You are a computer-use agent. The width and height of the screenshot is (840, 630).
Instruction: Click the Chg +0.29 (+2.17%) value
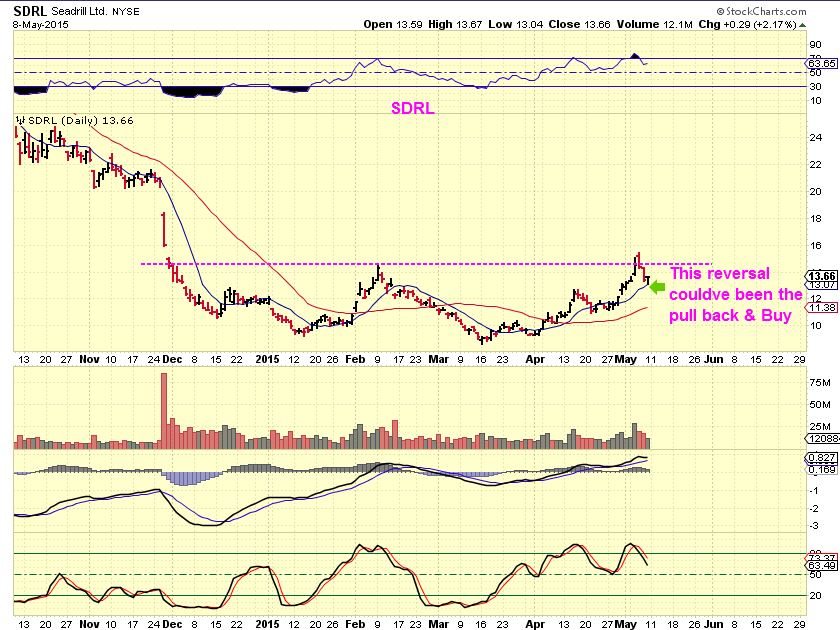[747, 25]
